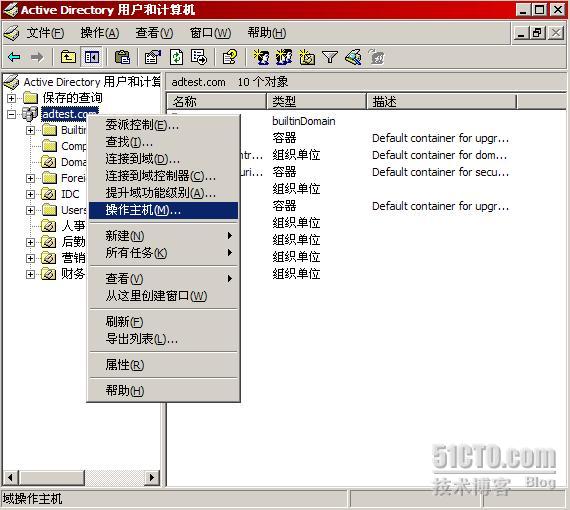Collapse the adtest.com domain node
The height and width of the screenshot is (510, 570).
pyautogui.click(x=12, y=114)
